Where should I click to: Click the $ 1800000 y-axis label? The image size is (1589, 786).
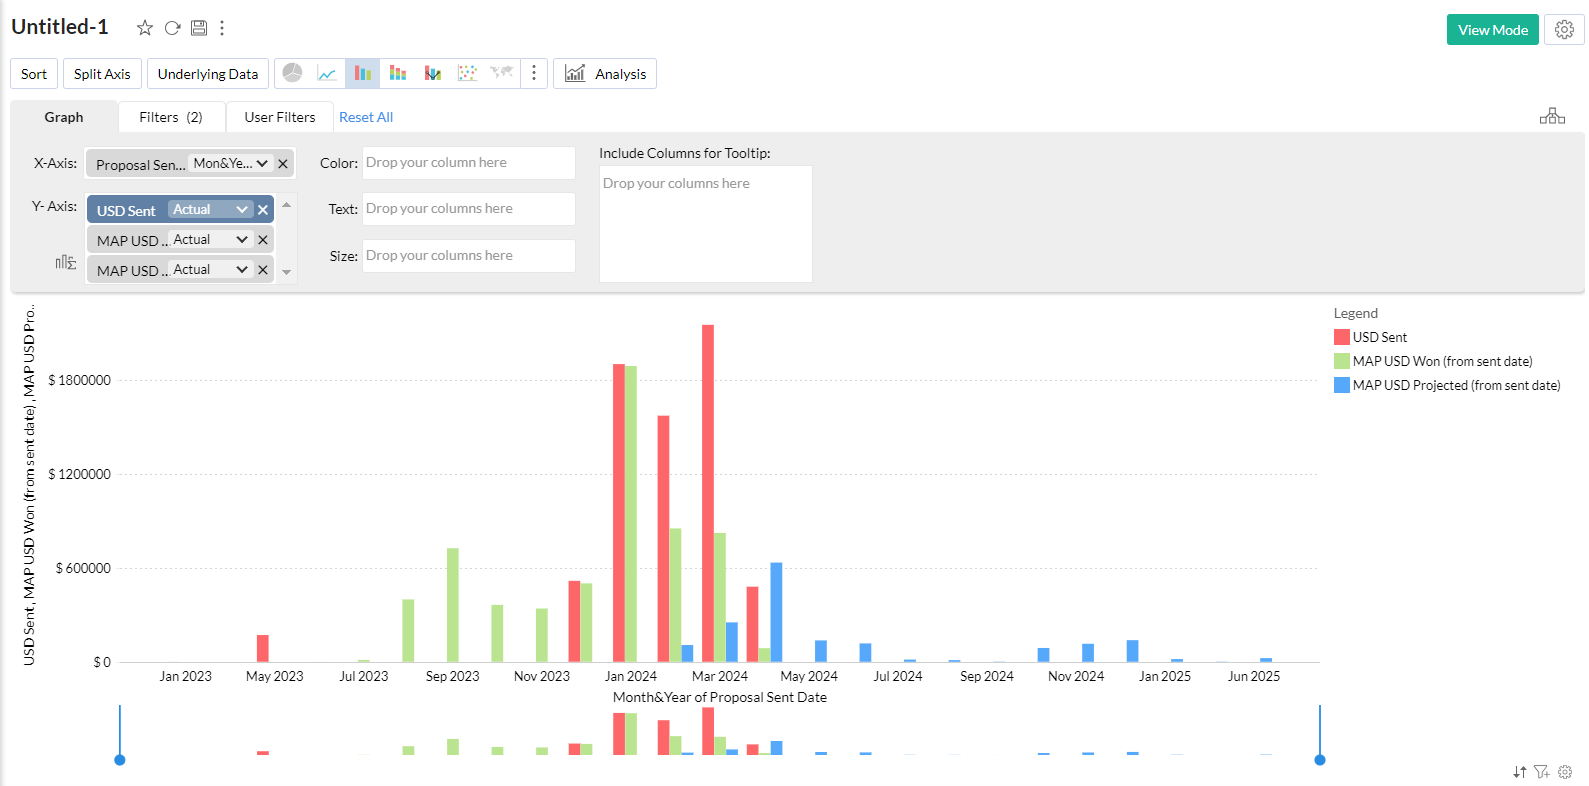tap(80, 380)
